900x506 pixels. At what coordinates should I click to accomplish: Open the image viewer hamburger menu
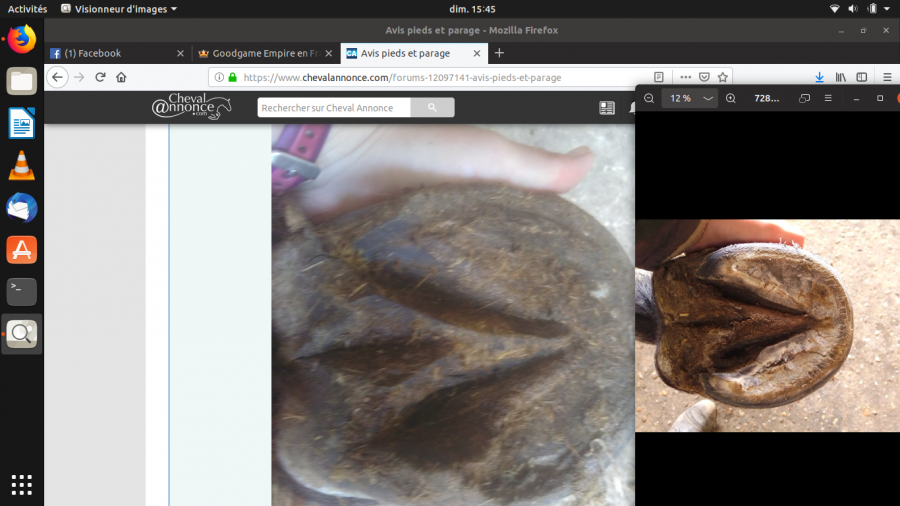pos(828,98)
